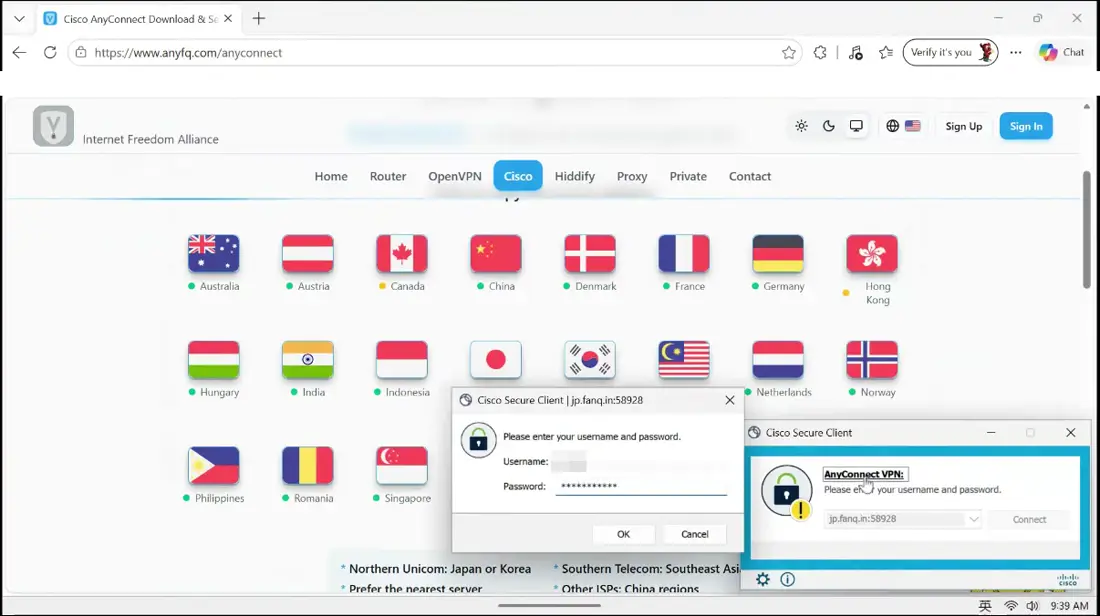This screenshot has height=616, width=1100.
Task: Select the Germany flag server
Action: tap(778, 253)
